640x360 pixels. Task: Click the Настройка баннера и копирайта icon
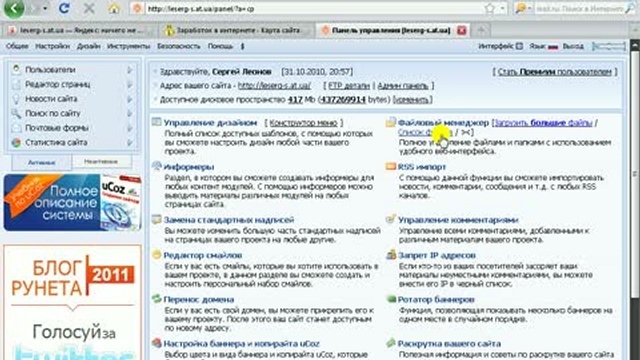point(157,343)
